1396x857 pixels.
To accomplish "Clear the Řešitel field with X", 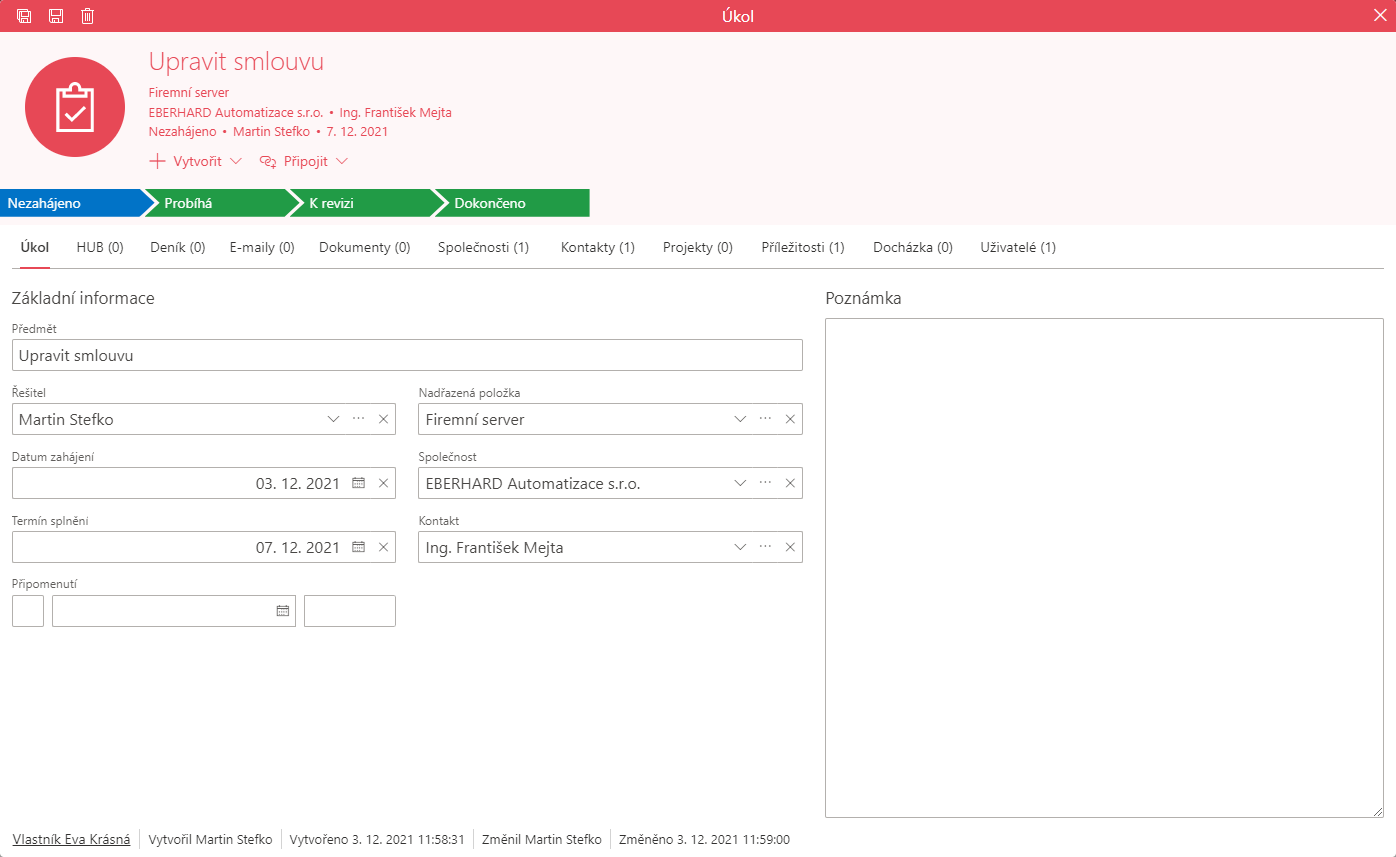I will (x=383, y=419).
